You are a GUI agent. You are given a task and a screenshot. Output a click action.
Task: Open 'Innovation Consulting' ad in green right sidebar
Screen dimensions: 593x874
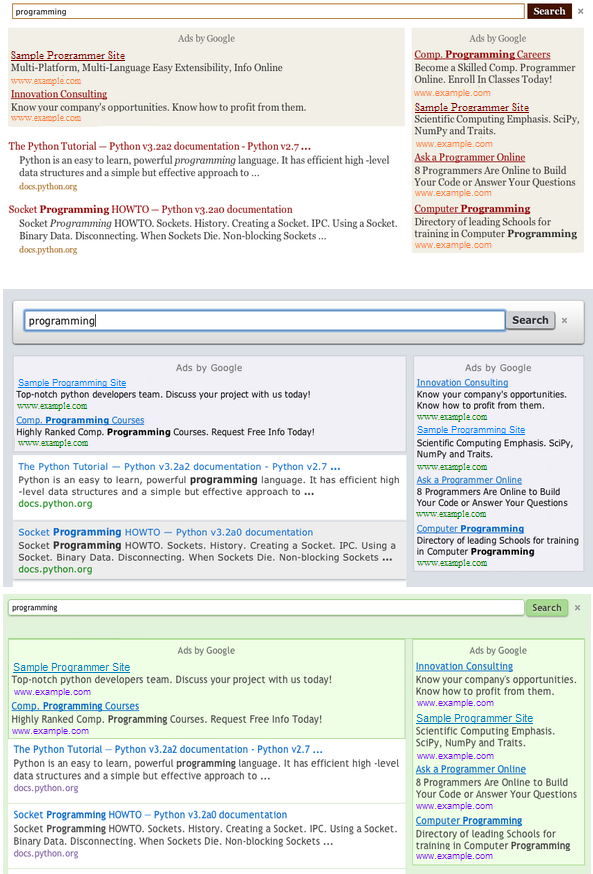(464, 666)
